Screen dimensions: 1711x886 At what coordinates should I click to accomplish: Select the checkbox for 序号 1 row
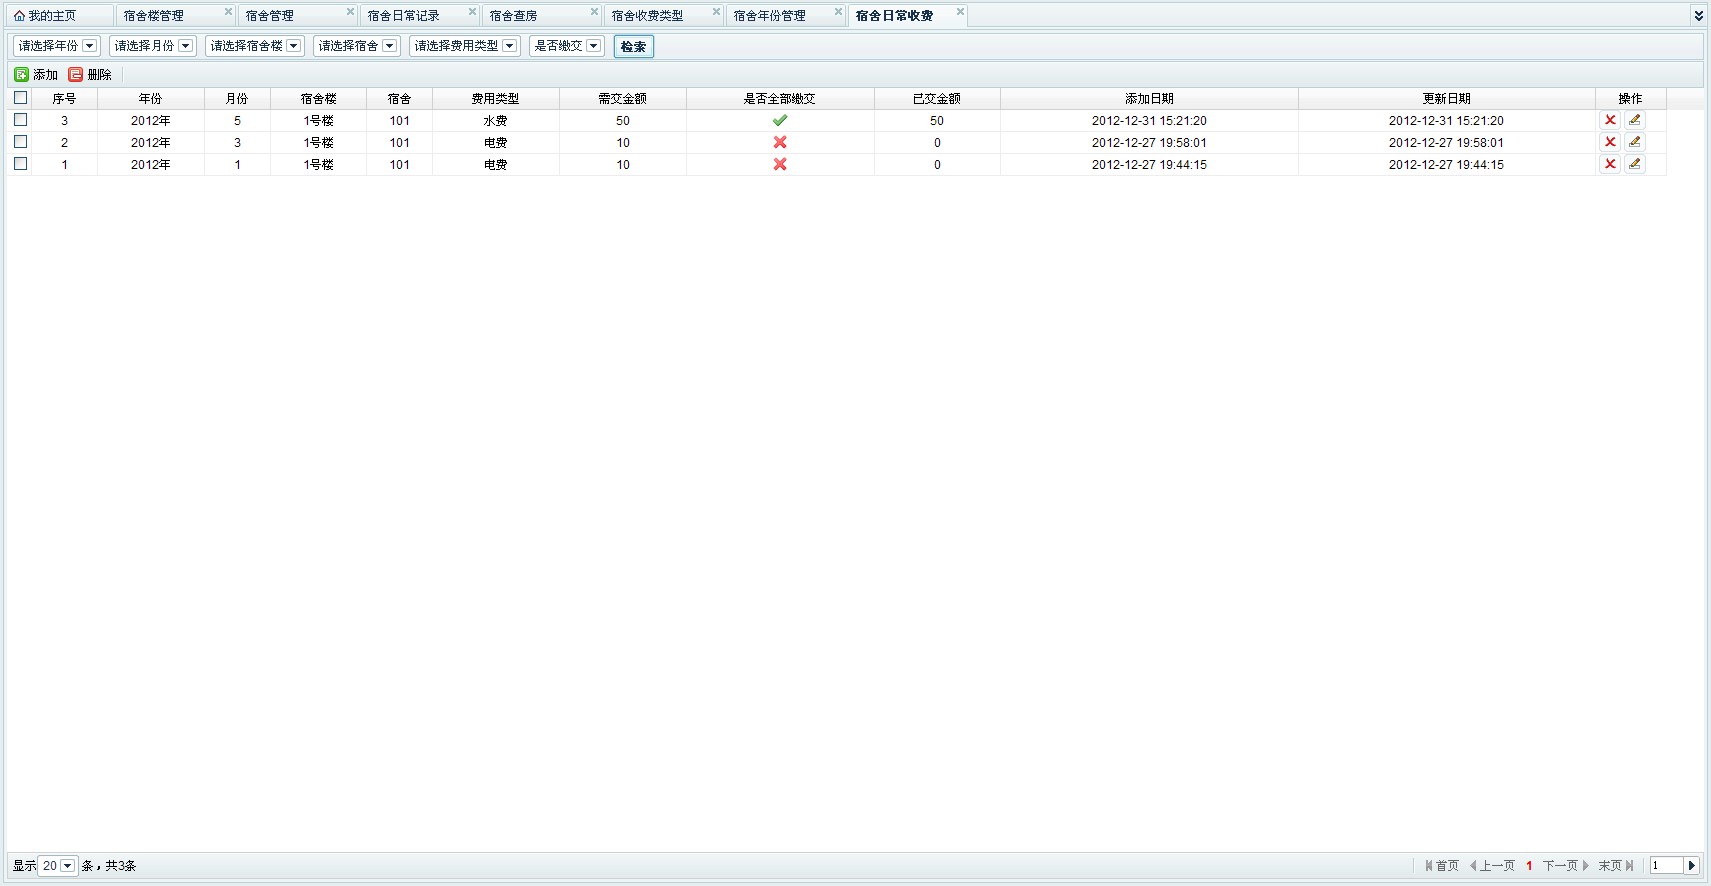pos(20,164)
